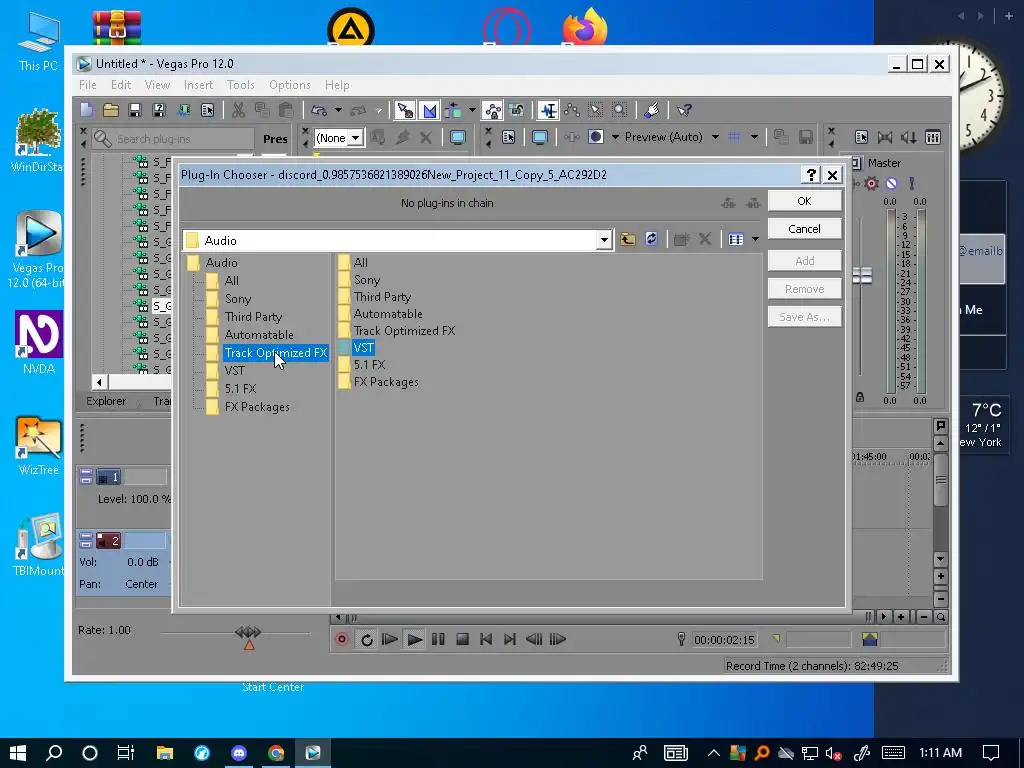Viewport: 1024px width, 768px height.
Task: Click the Stop transport button
Action: [462, 639]
